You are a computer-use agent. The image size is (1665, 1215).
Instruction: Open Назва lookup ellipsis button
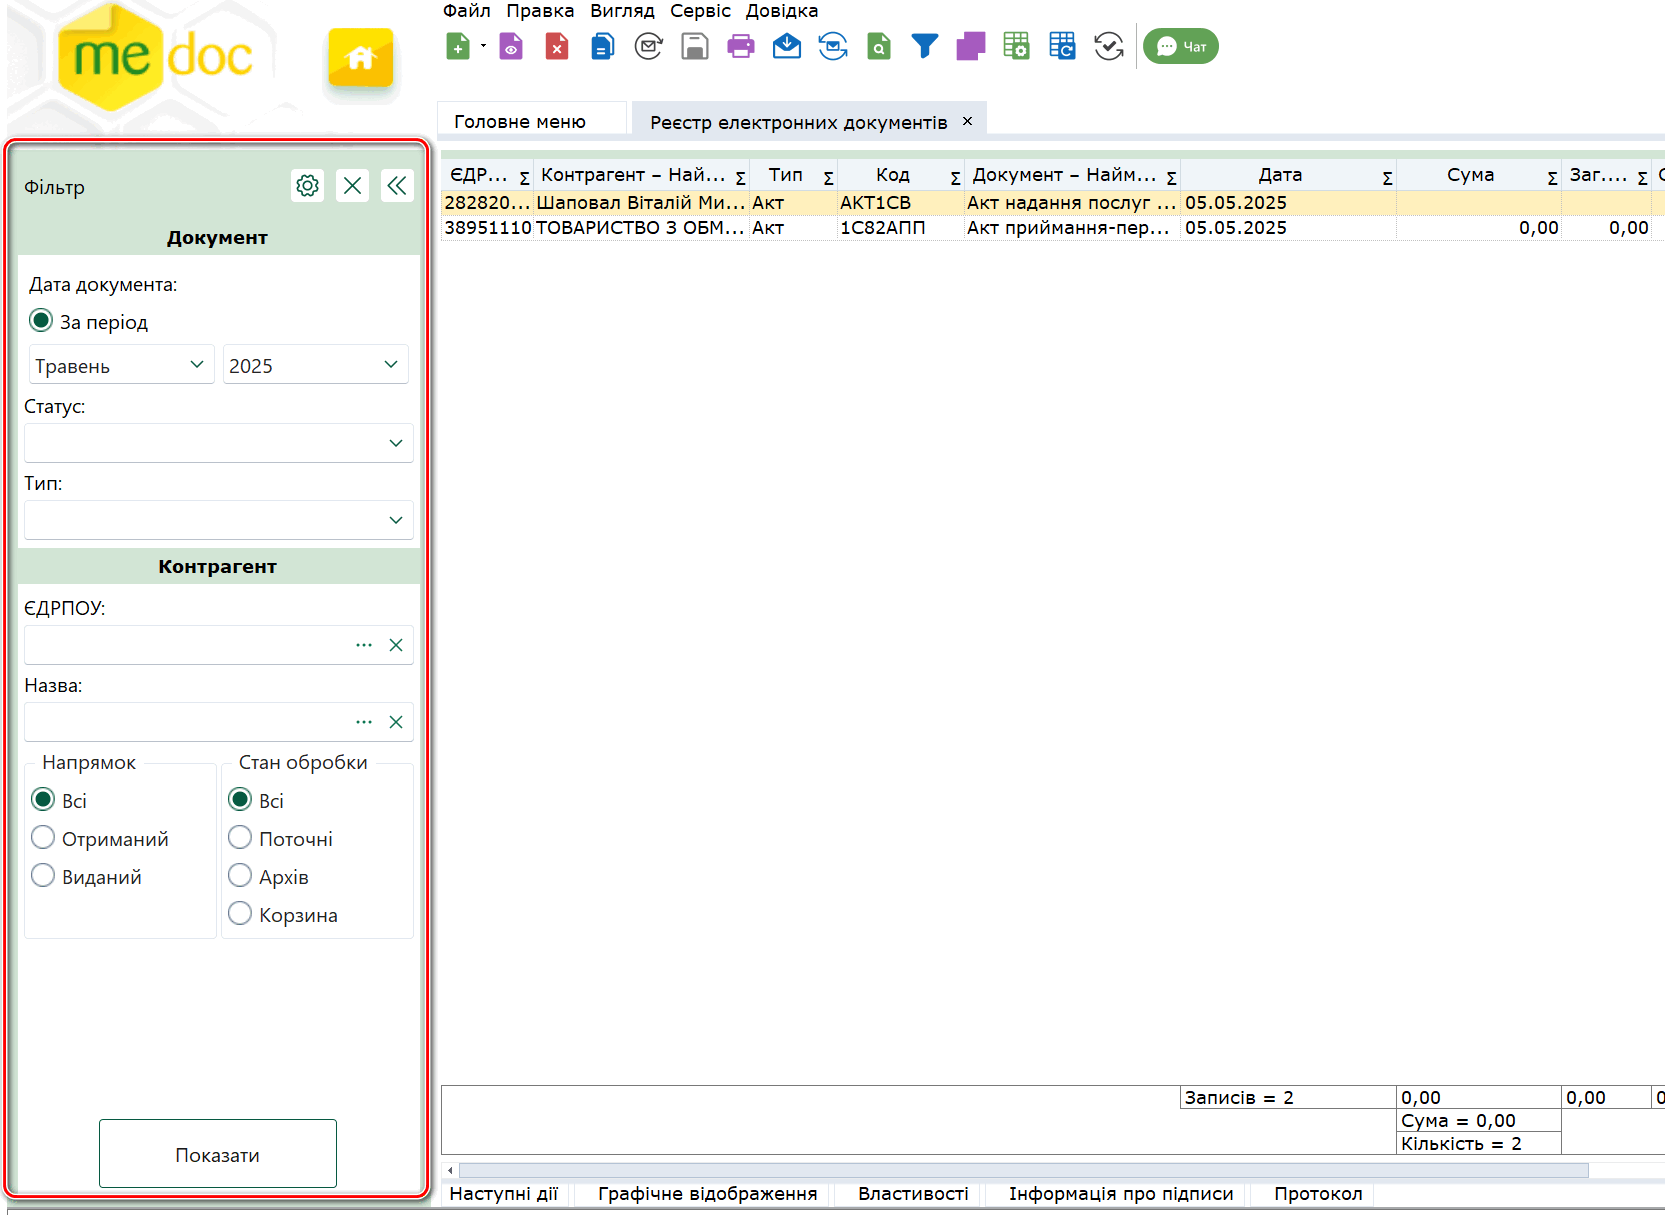[364, 722]
